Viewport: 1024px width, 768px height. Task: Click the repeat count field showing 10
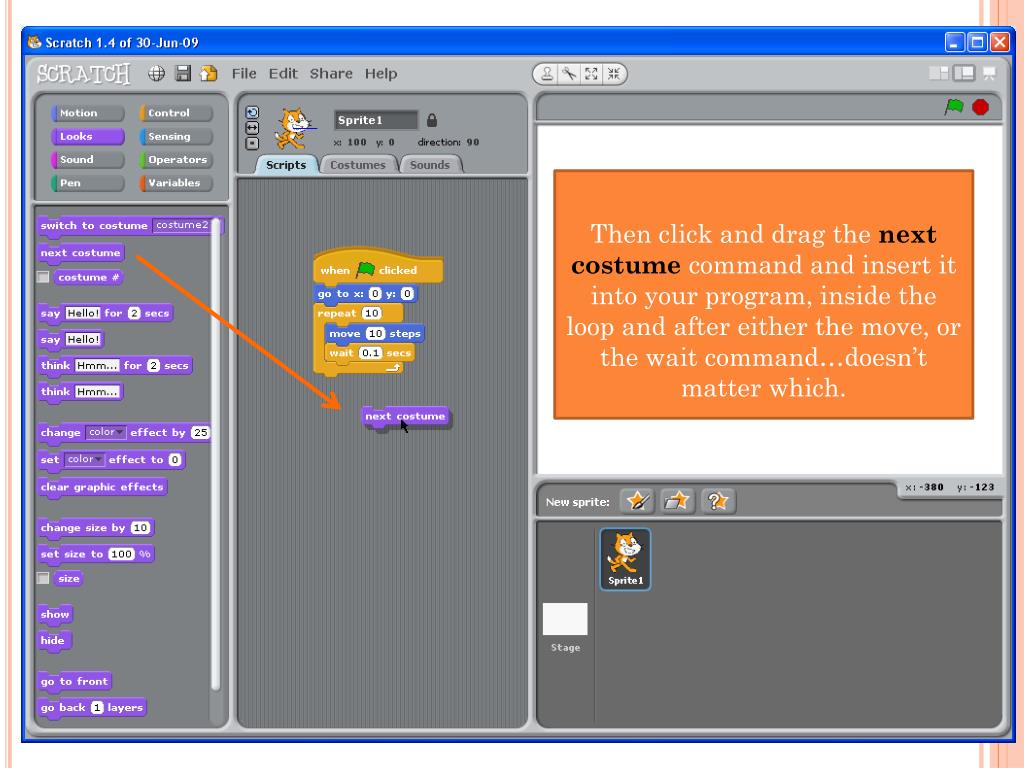[x=372, y=313]
